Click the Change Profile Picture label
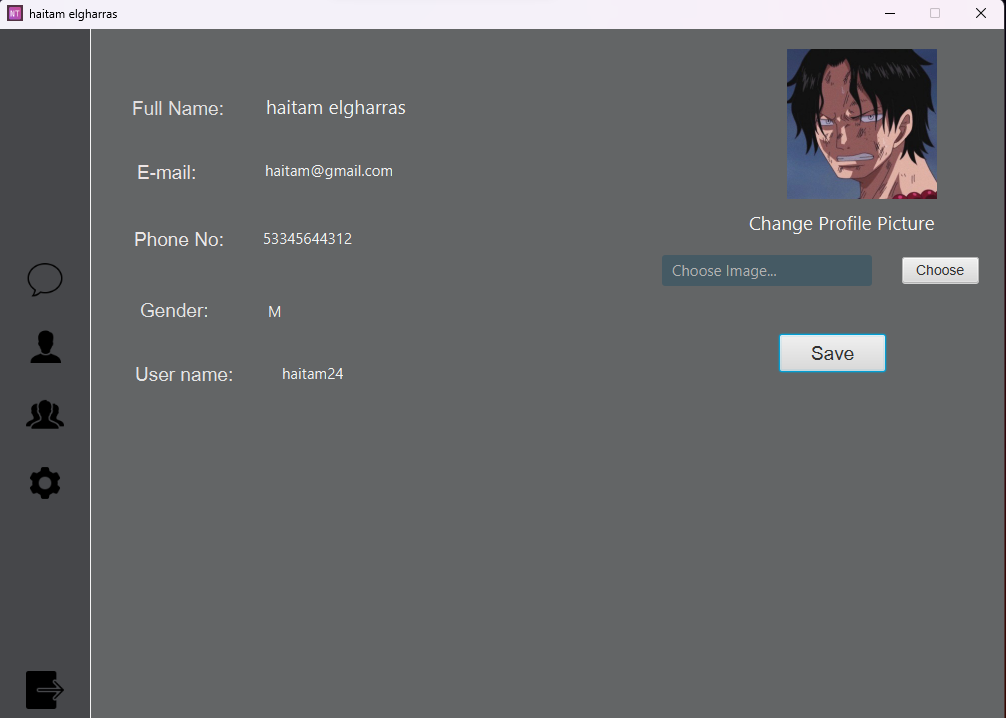The width and height of the screenshot is (1006, 718). tap(841, 223)
